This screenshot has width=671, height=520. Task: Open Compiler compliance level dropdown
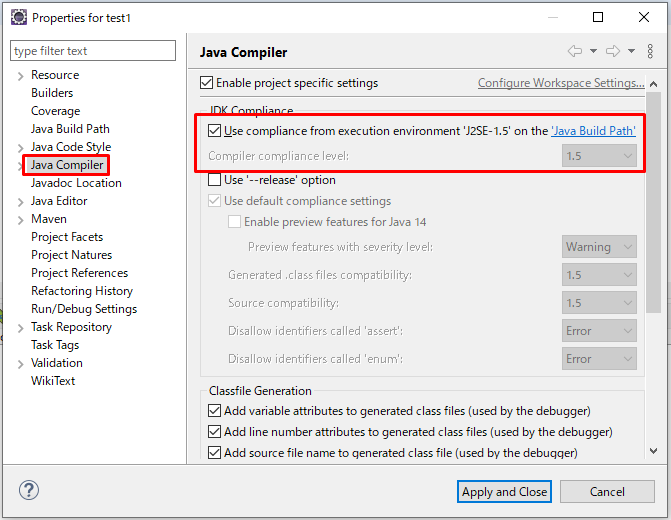(599, 156)
